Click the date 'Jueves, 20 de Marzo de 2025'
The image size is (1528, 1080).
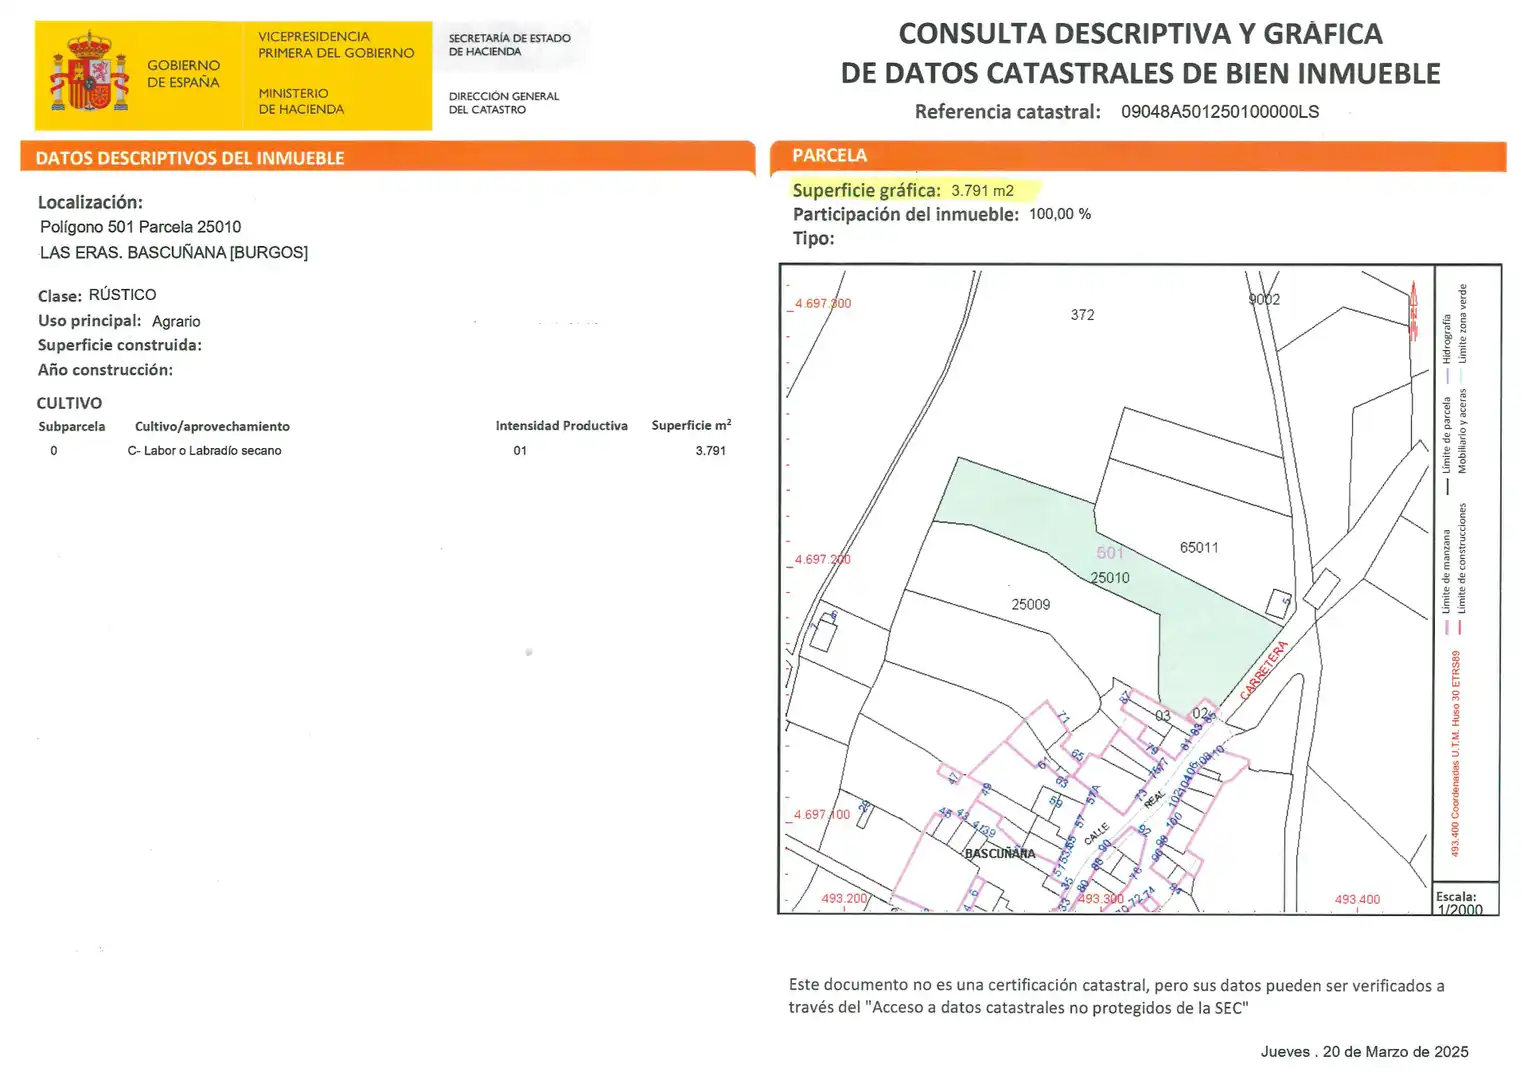[1364, 1051]
